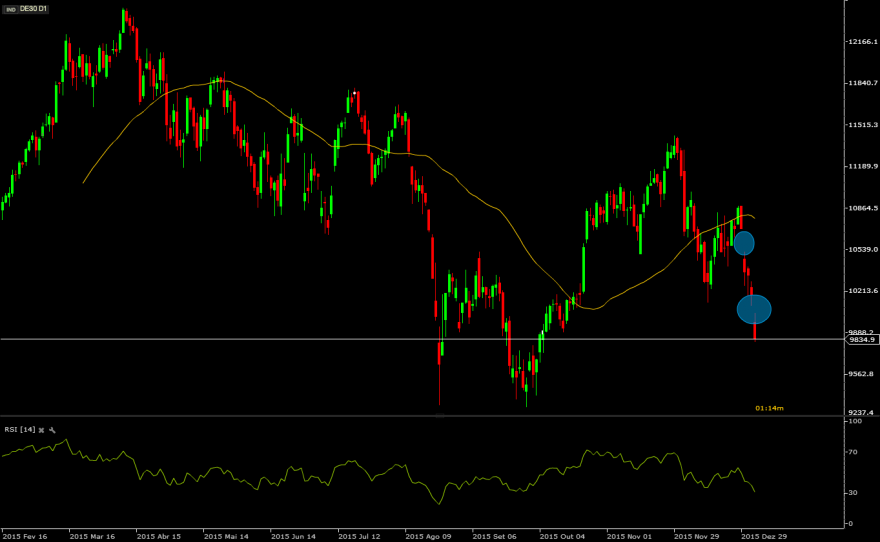Click the 2015 Jun 14 date label

[294, 536]
